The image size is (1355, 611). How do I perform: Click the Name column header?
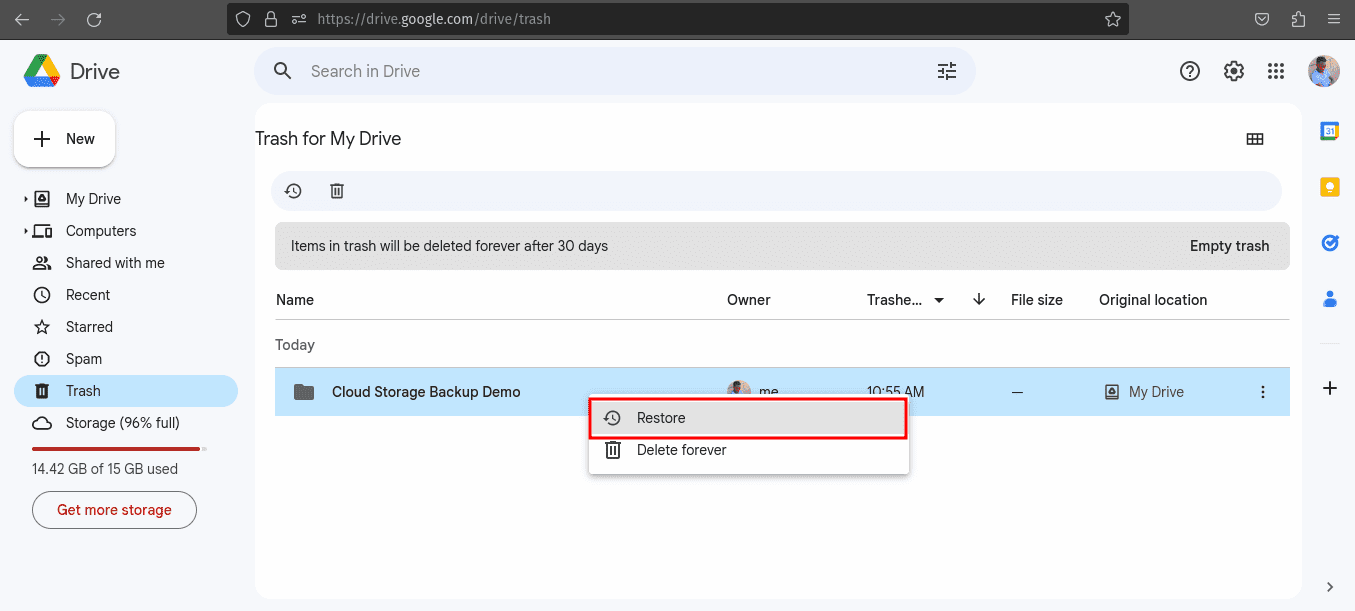pyautogui.click(x=295, y=300)
